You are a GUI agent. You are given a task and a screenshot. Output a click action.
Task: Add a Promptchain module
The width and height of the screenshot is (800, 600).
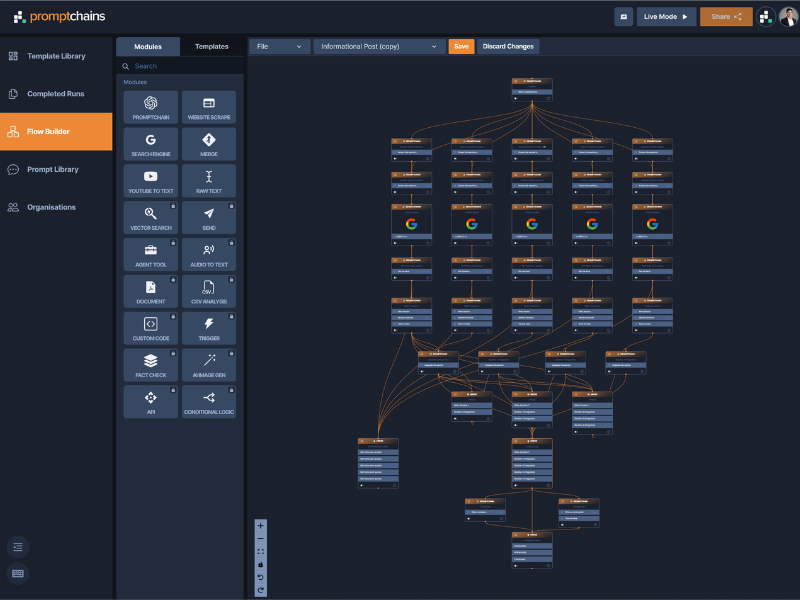pos(151,107)
